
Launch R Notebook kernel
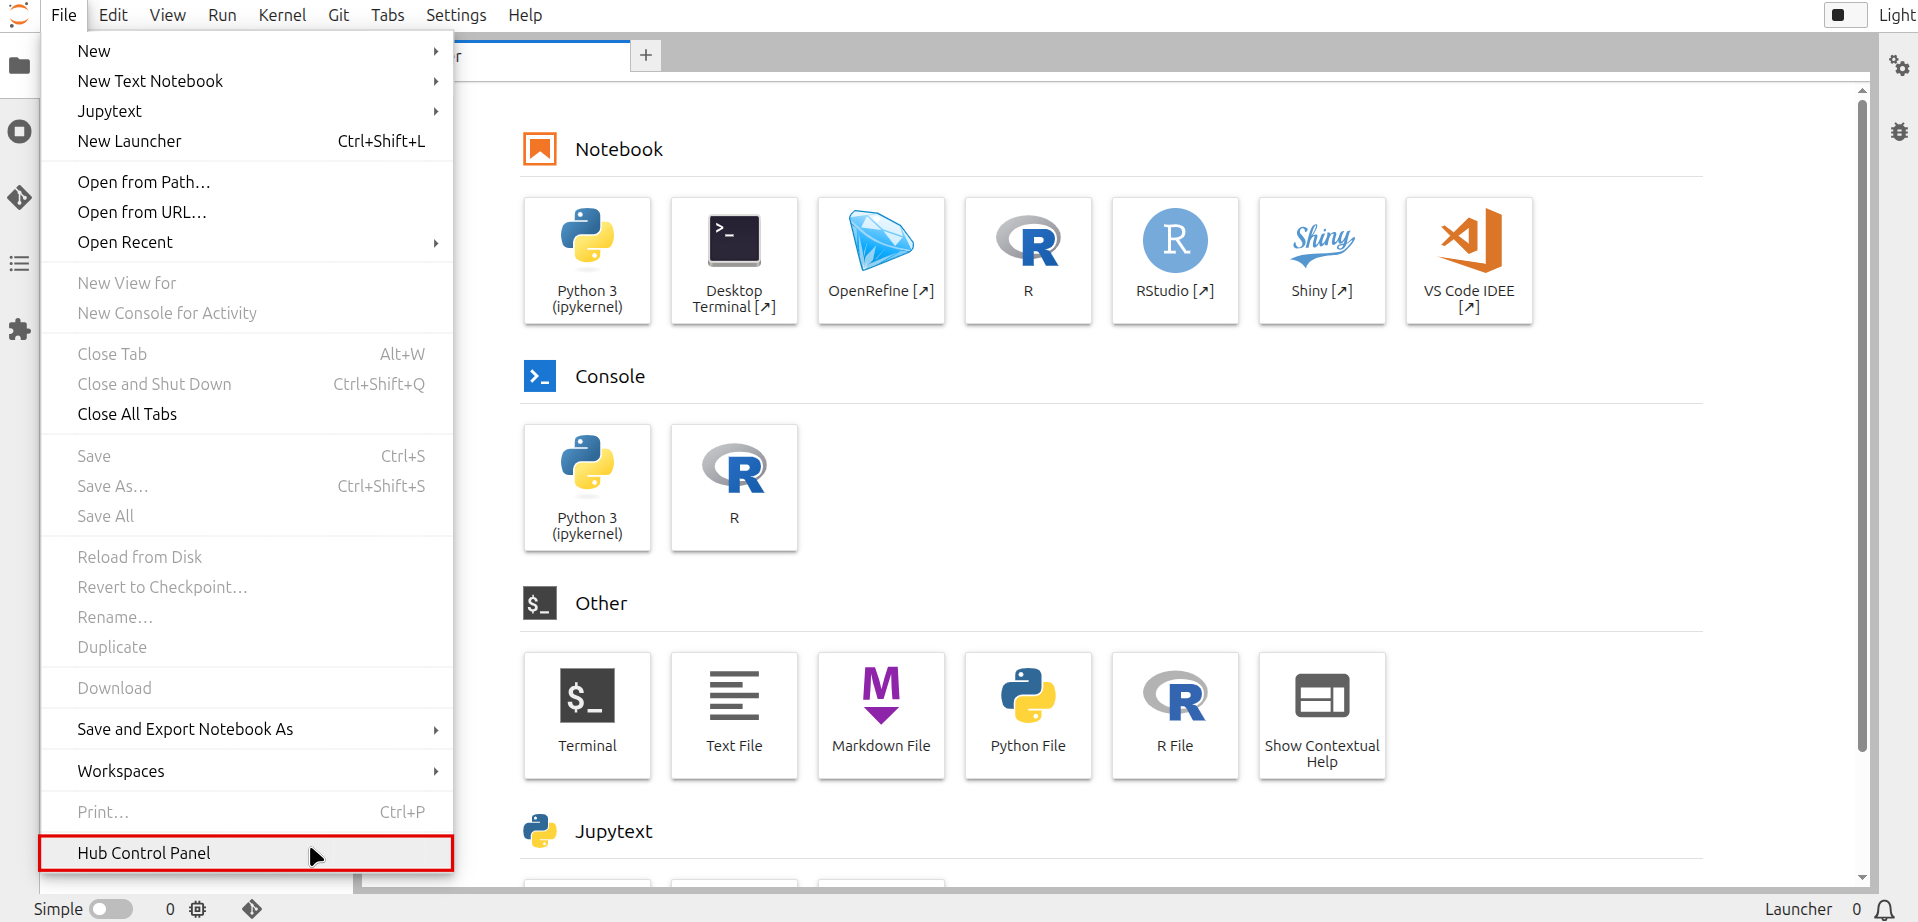pyautogui.click(x=1028, y=260)
